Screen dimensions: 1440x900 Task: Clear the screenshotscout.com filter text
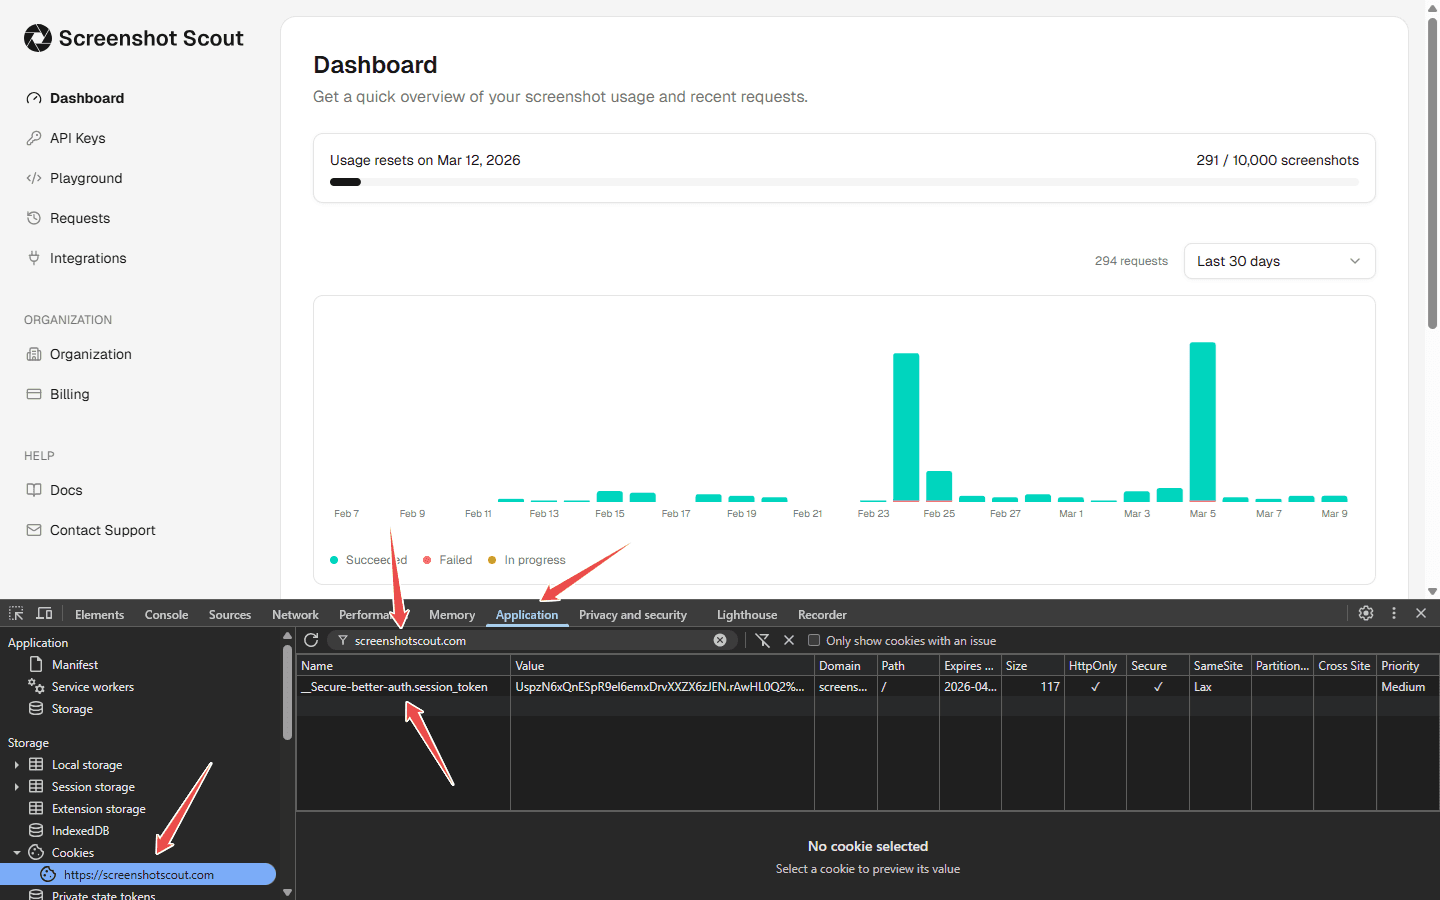click(x=720, y=641)
